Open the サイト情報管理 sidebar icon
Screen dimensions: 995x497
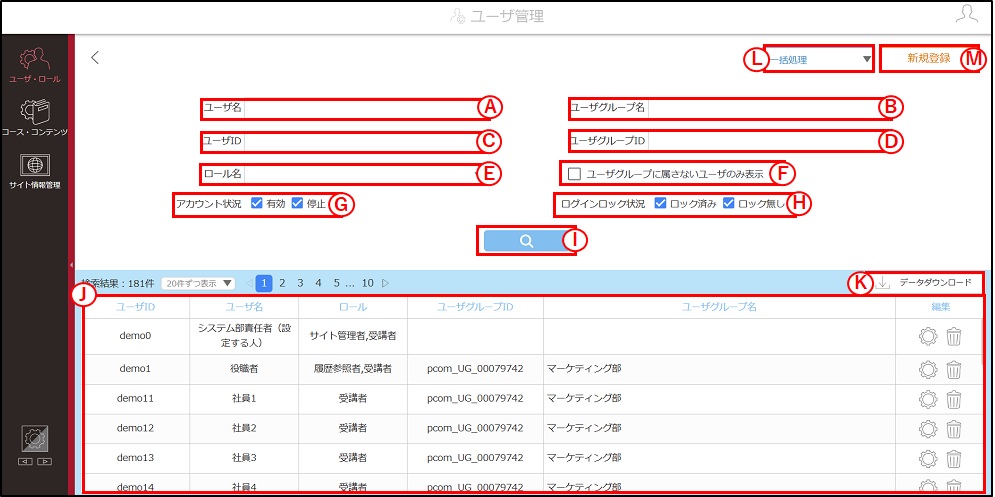coord(34,166)
